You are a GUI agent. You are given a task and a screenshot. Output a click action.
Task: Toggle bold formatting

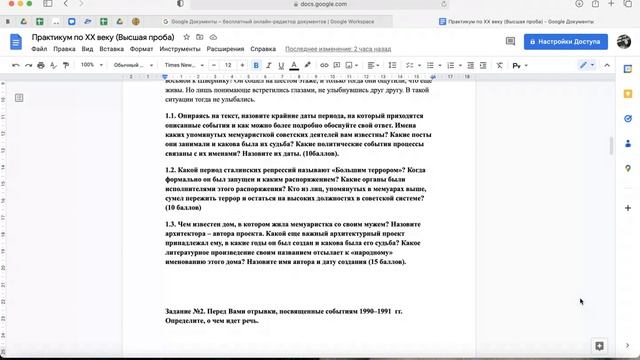click(x=256, y=65)
